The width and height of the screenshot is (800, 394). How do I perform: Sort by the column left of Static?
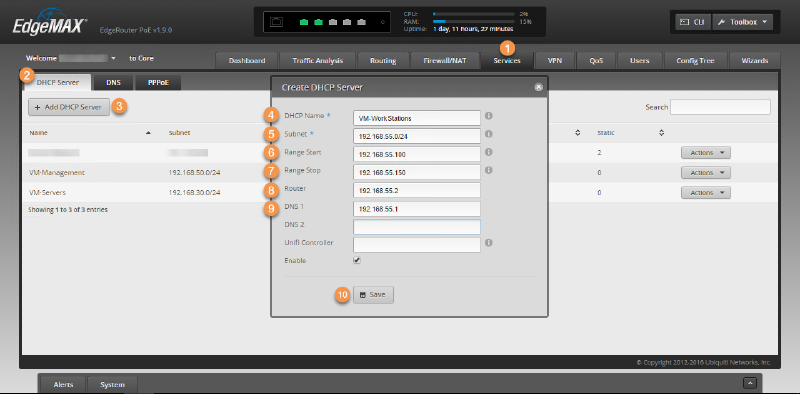click(578, 133)
